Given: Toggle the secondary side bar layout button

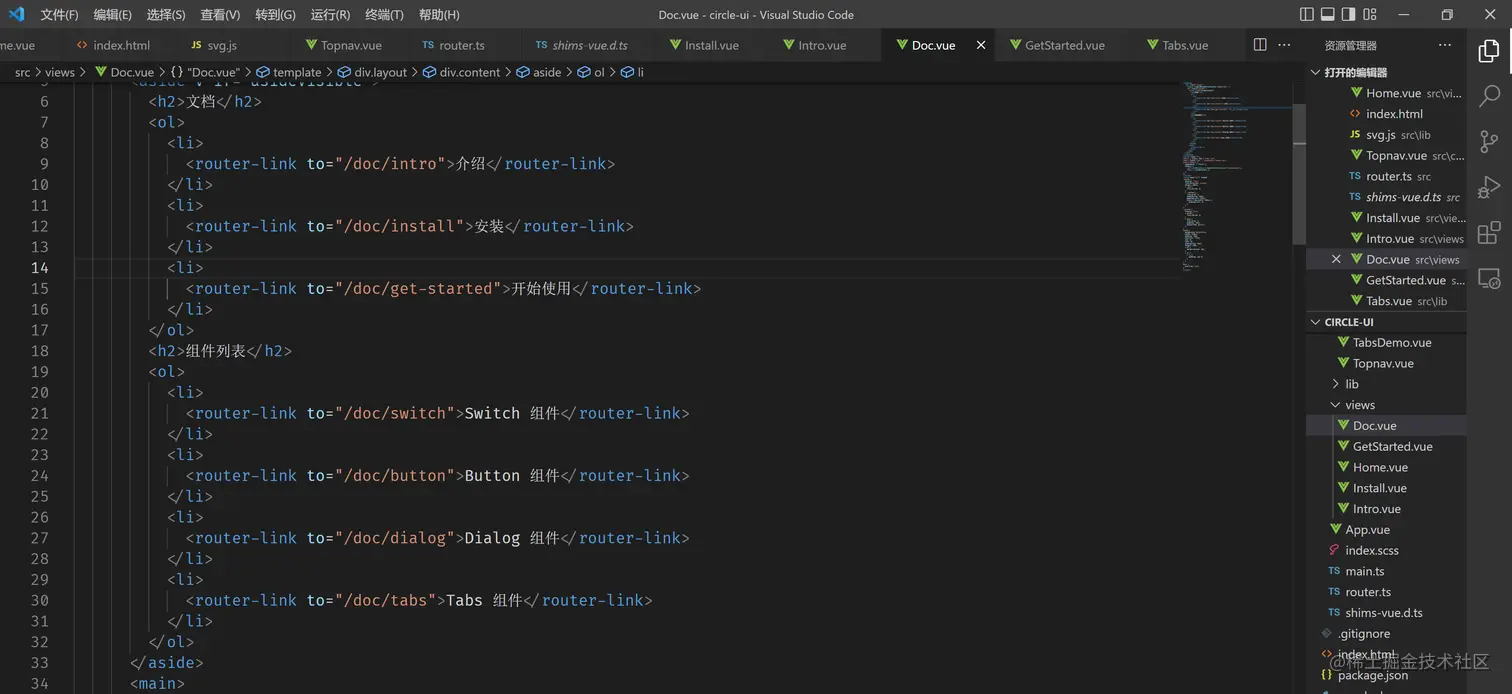Looking at the screenshot, I should [x=1349, y=14].
